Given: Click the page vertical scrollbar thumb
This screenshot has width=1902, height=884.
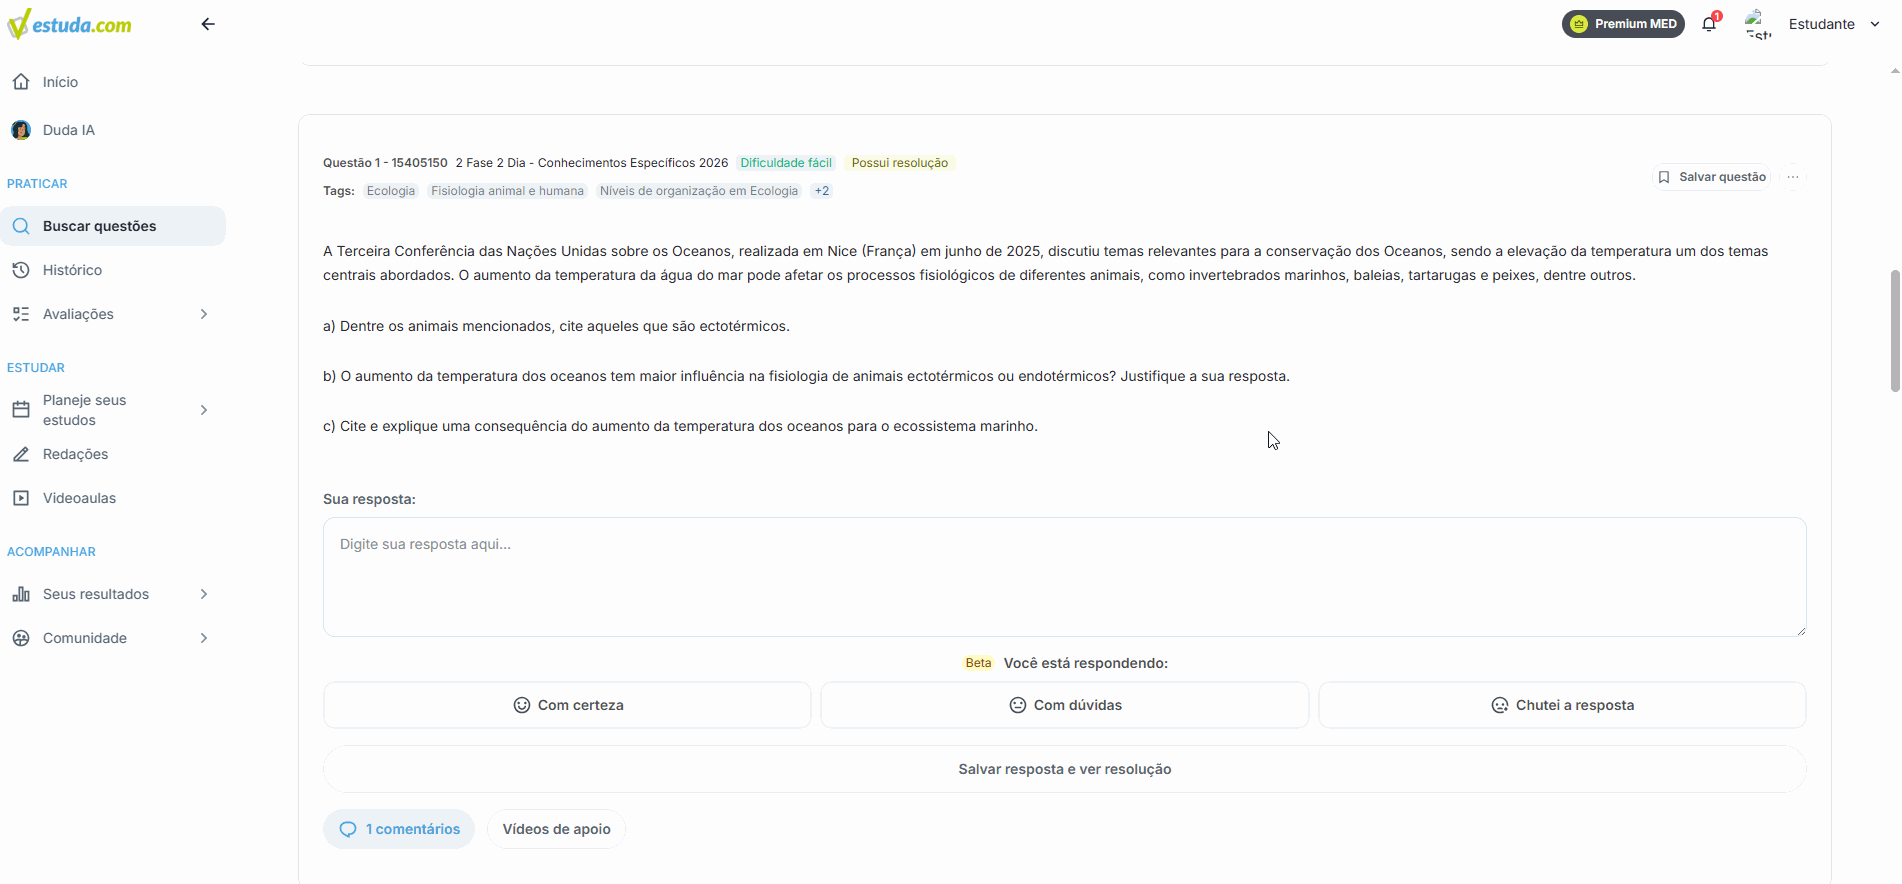Looking at the screenshot, I should pyautogui.click(x=1894, y=330).
